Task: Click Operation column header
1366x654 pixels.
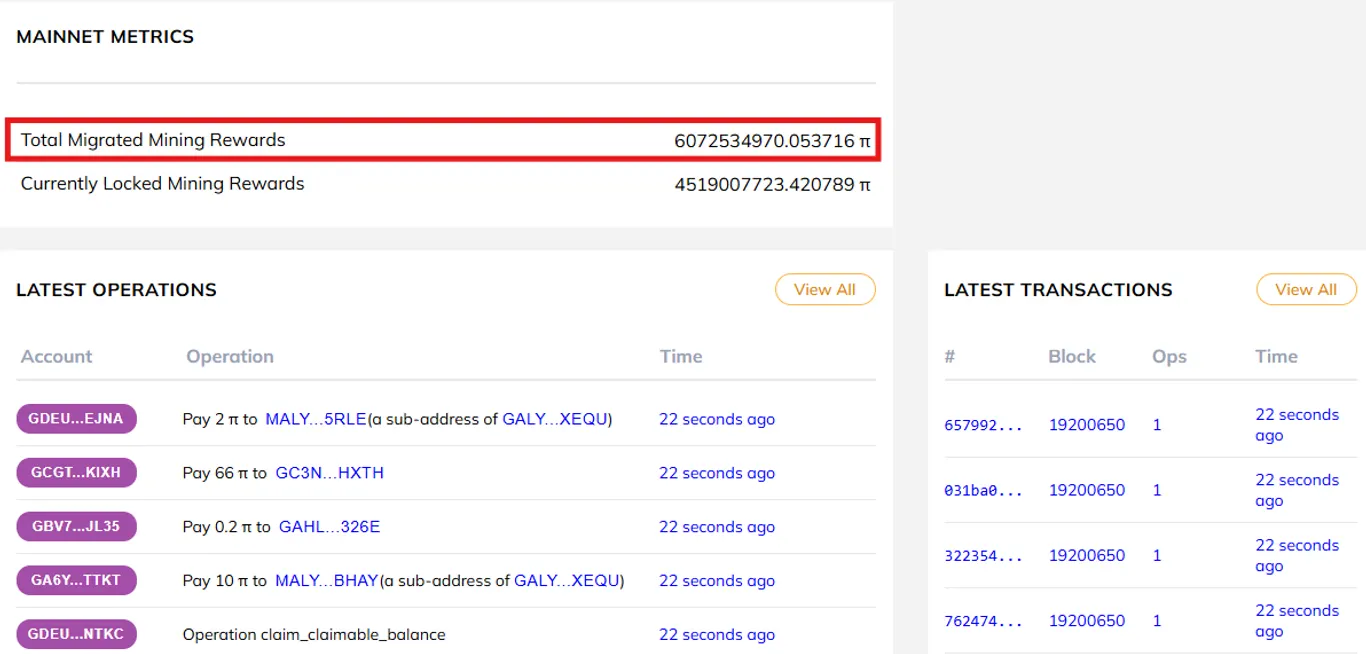Action: tap(230, 356)
